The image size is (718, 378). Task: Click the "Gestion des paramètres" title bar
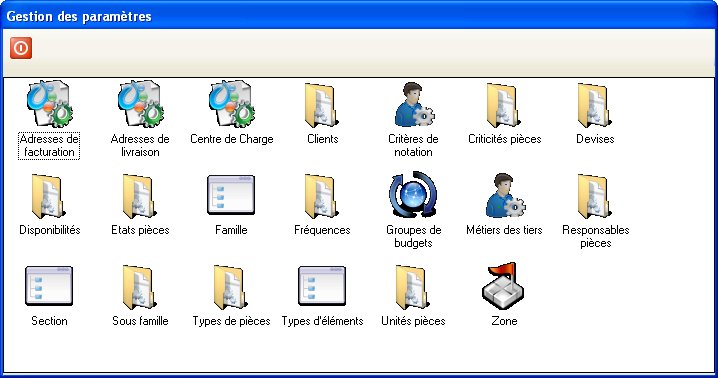pos(359,16)
